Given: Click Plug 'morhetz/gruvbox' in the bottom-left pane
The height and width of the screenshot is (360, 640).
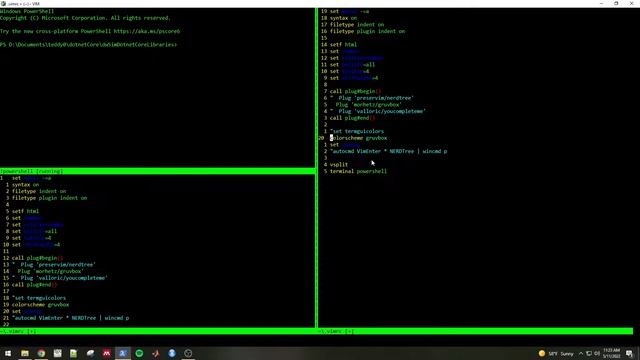Looking at the screenshot, I should tap(50, 271).
